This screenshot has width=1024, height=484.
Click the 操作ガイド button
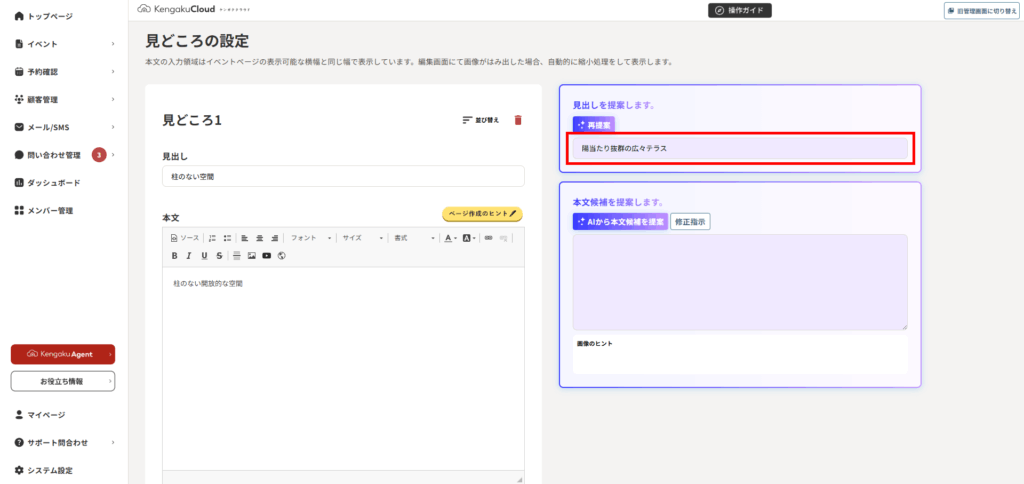click(740, 10)
